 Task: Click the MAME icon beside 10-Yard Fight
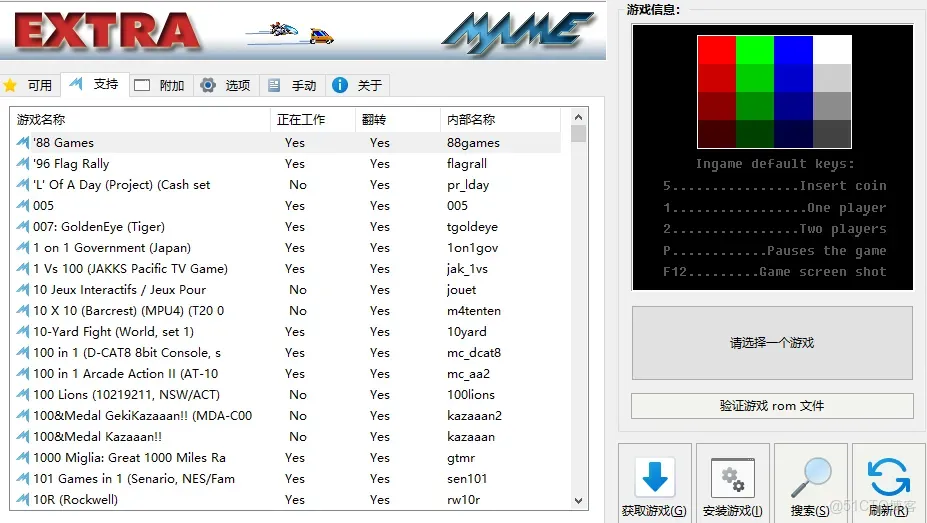[x=22, y=332]
